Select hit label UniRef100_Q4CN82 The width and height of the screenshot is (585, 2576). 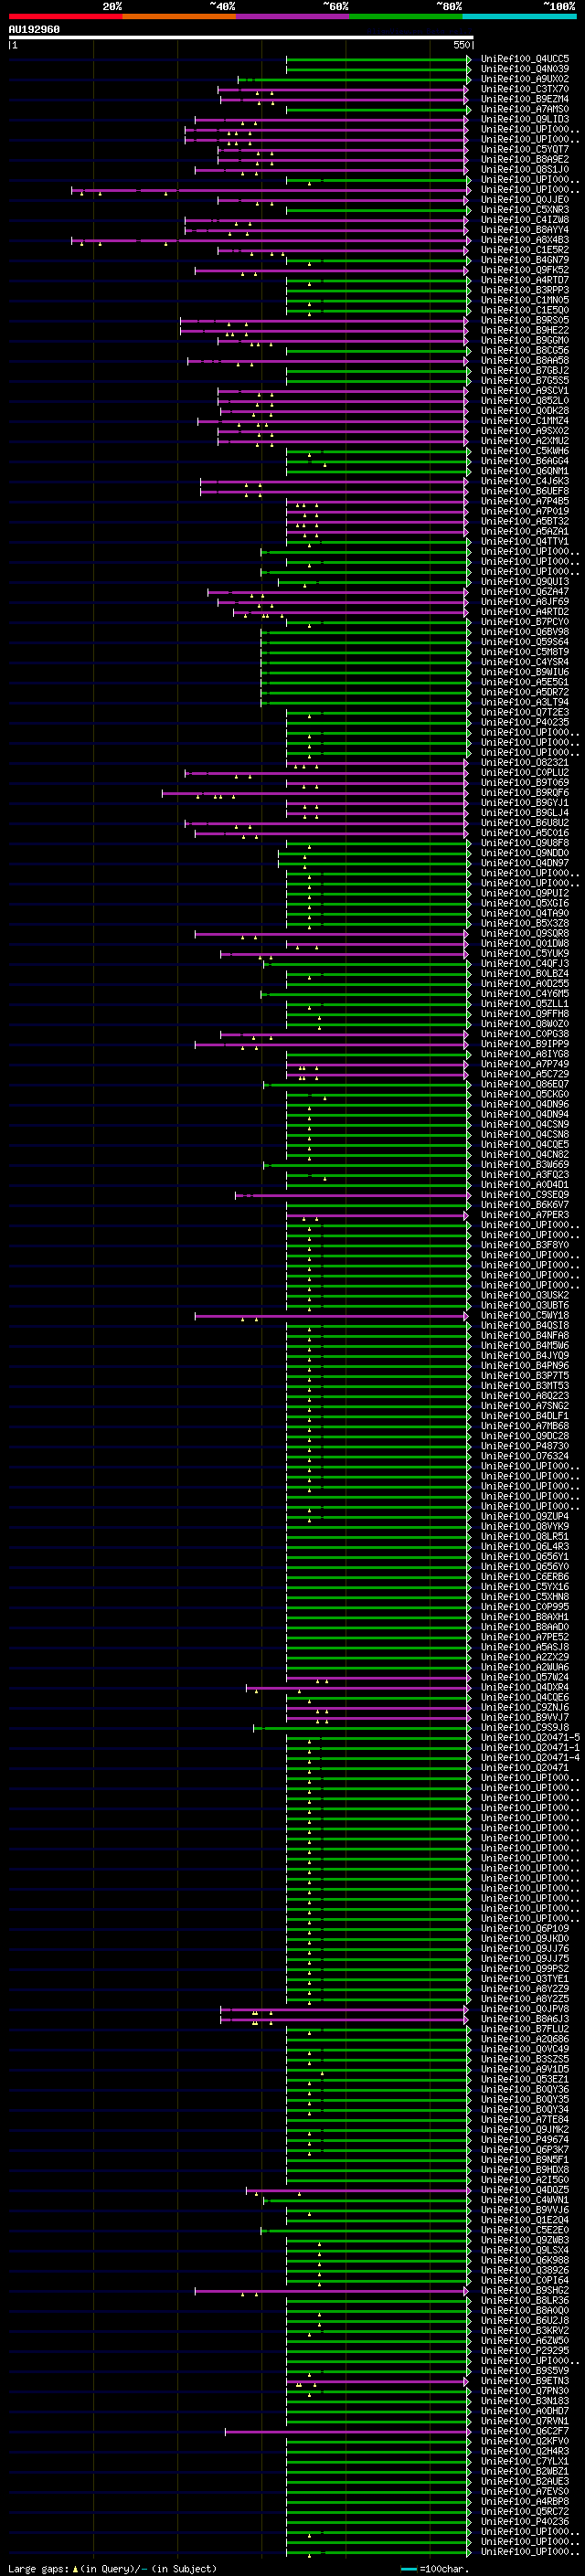tap(524, 1155)
